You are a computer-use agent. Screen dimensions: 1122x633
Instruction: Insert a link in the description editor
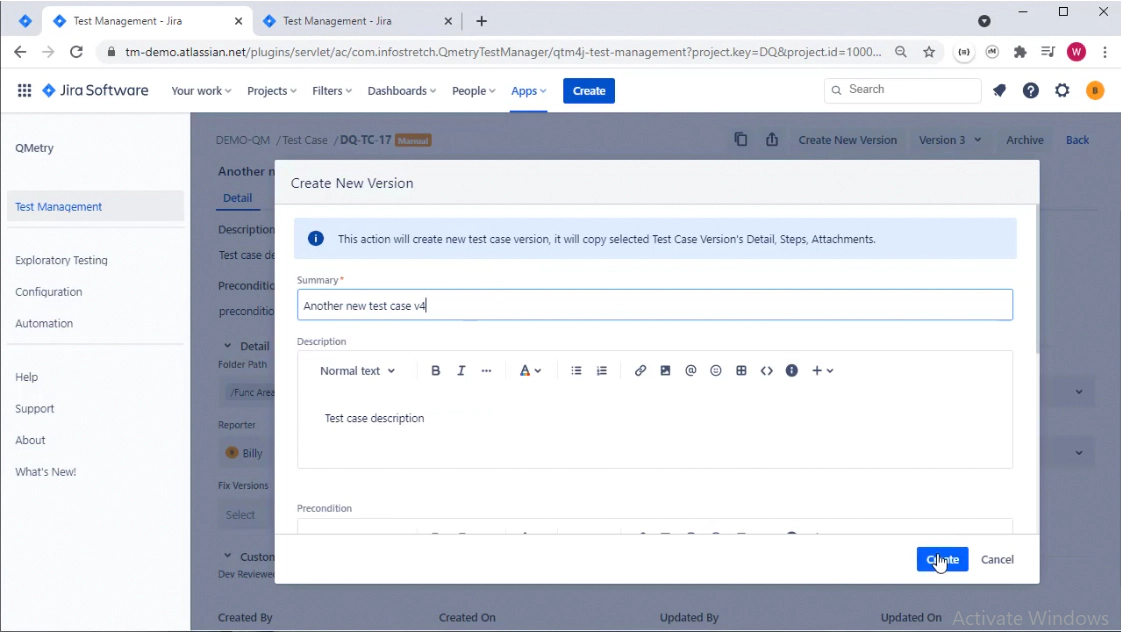coord(640,370)
